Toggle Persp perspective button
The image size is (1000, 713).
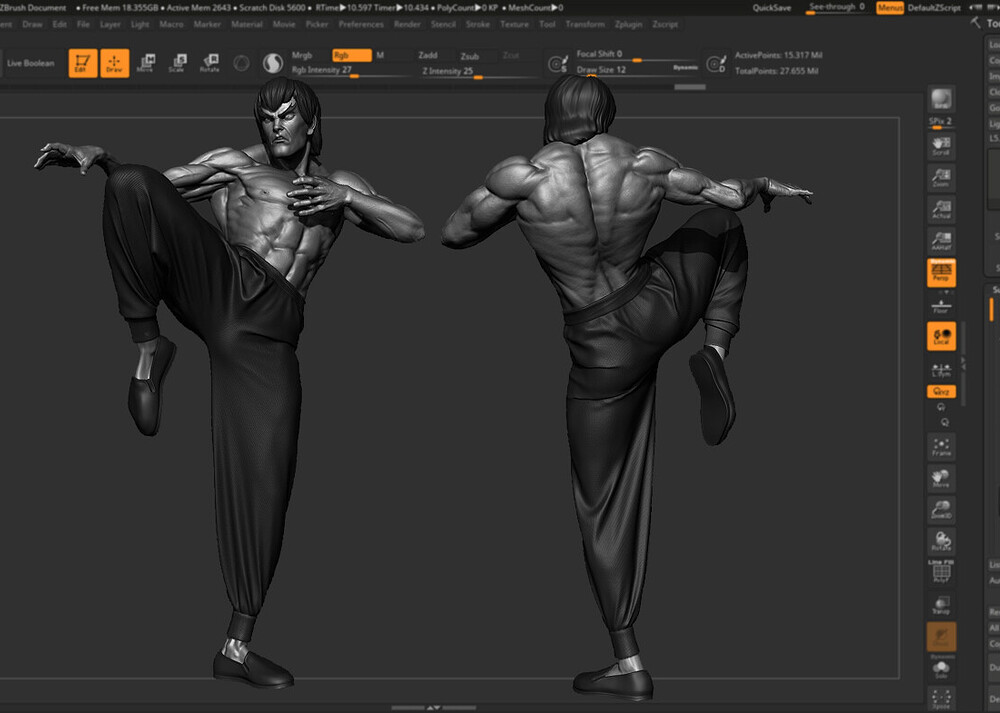941,273
